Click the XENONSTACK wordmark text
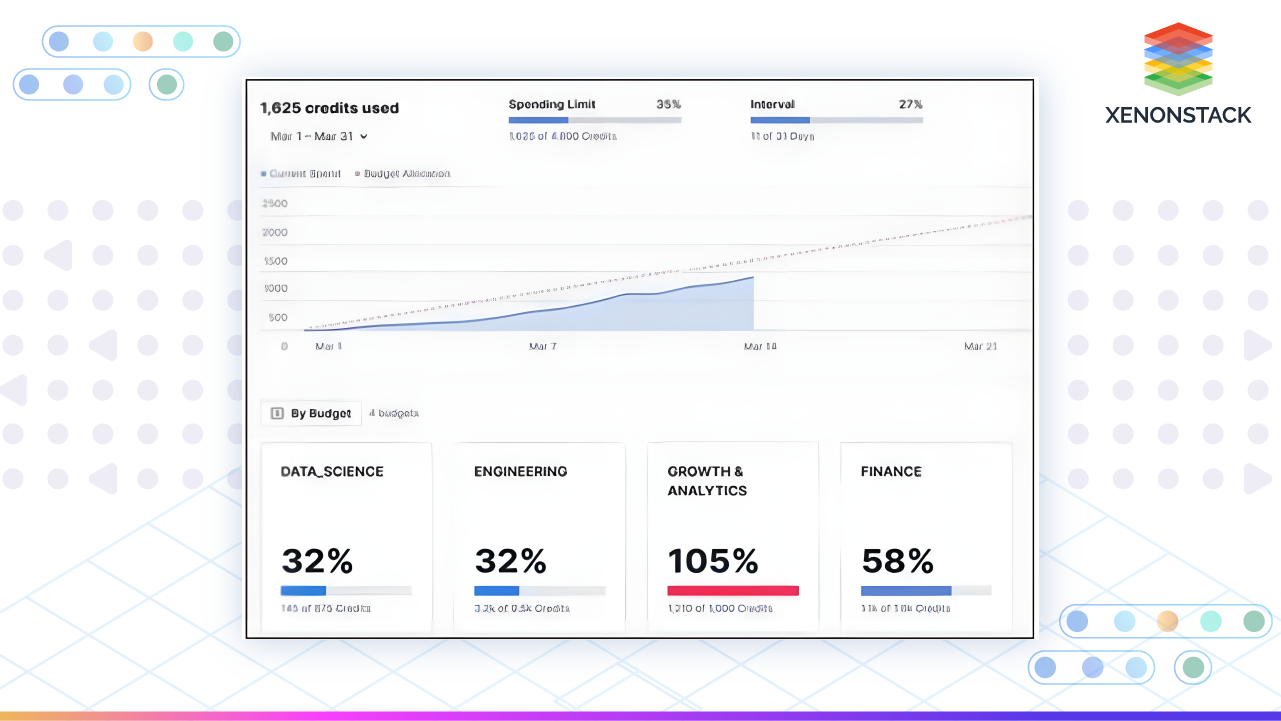Screen dimensions: 1281x721 pos(1178,115)
